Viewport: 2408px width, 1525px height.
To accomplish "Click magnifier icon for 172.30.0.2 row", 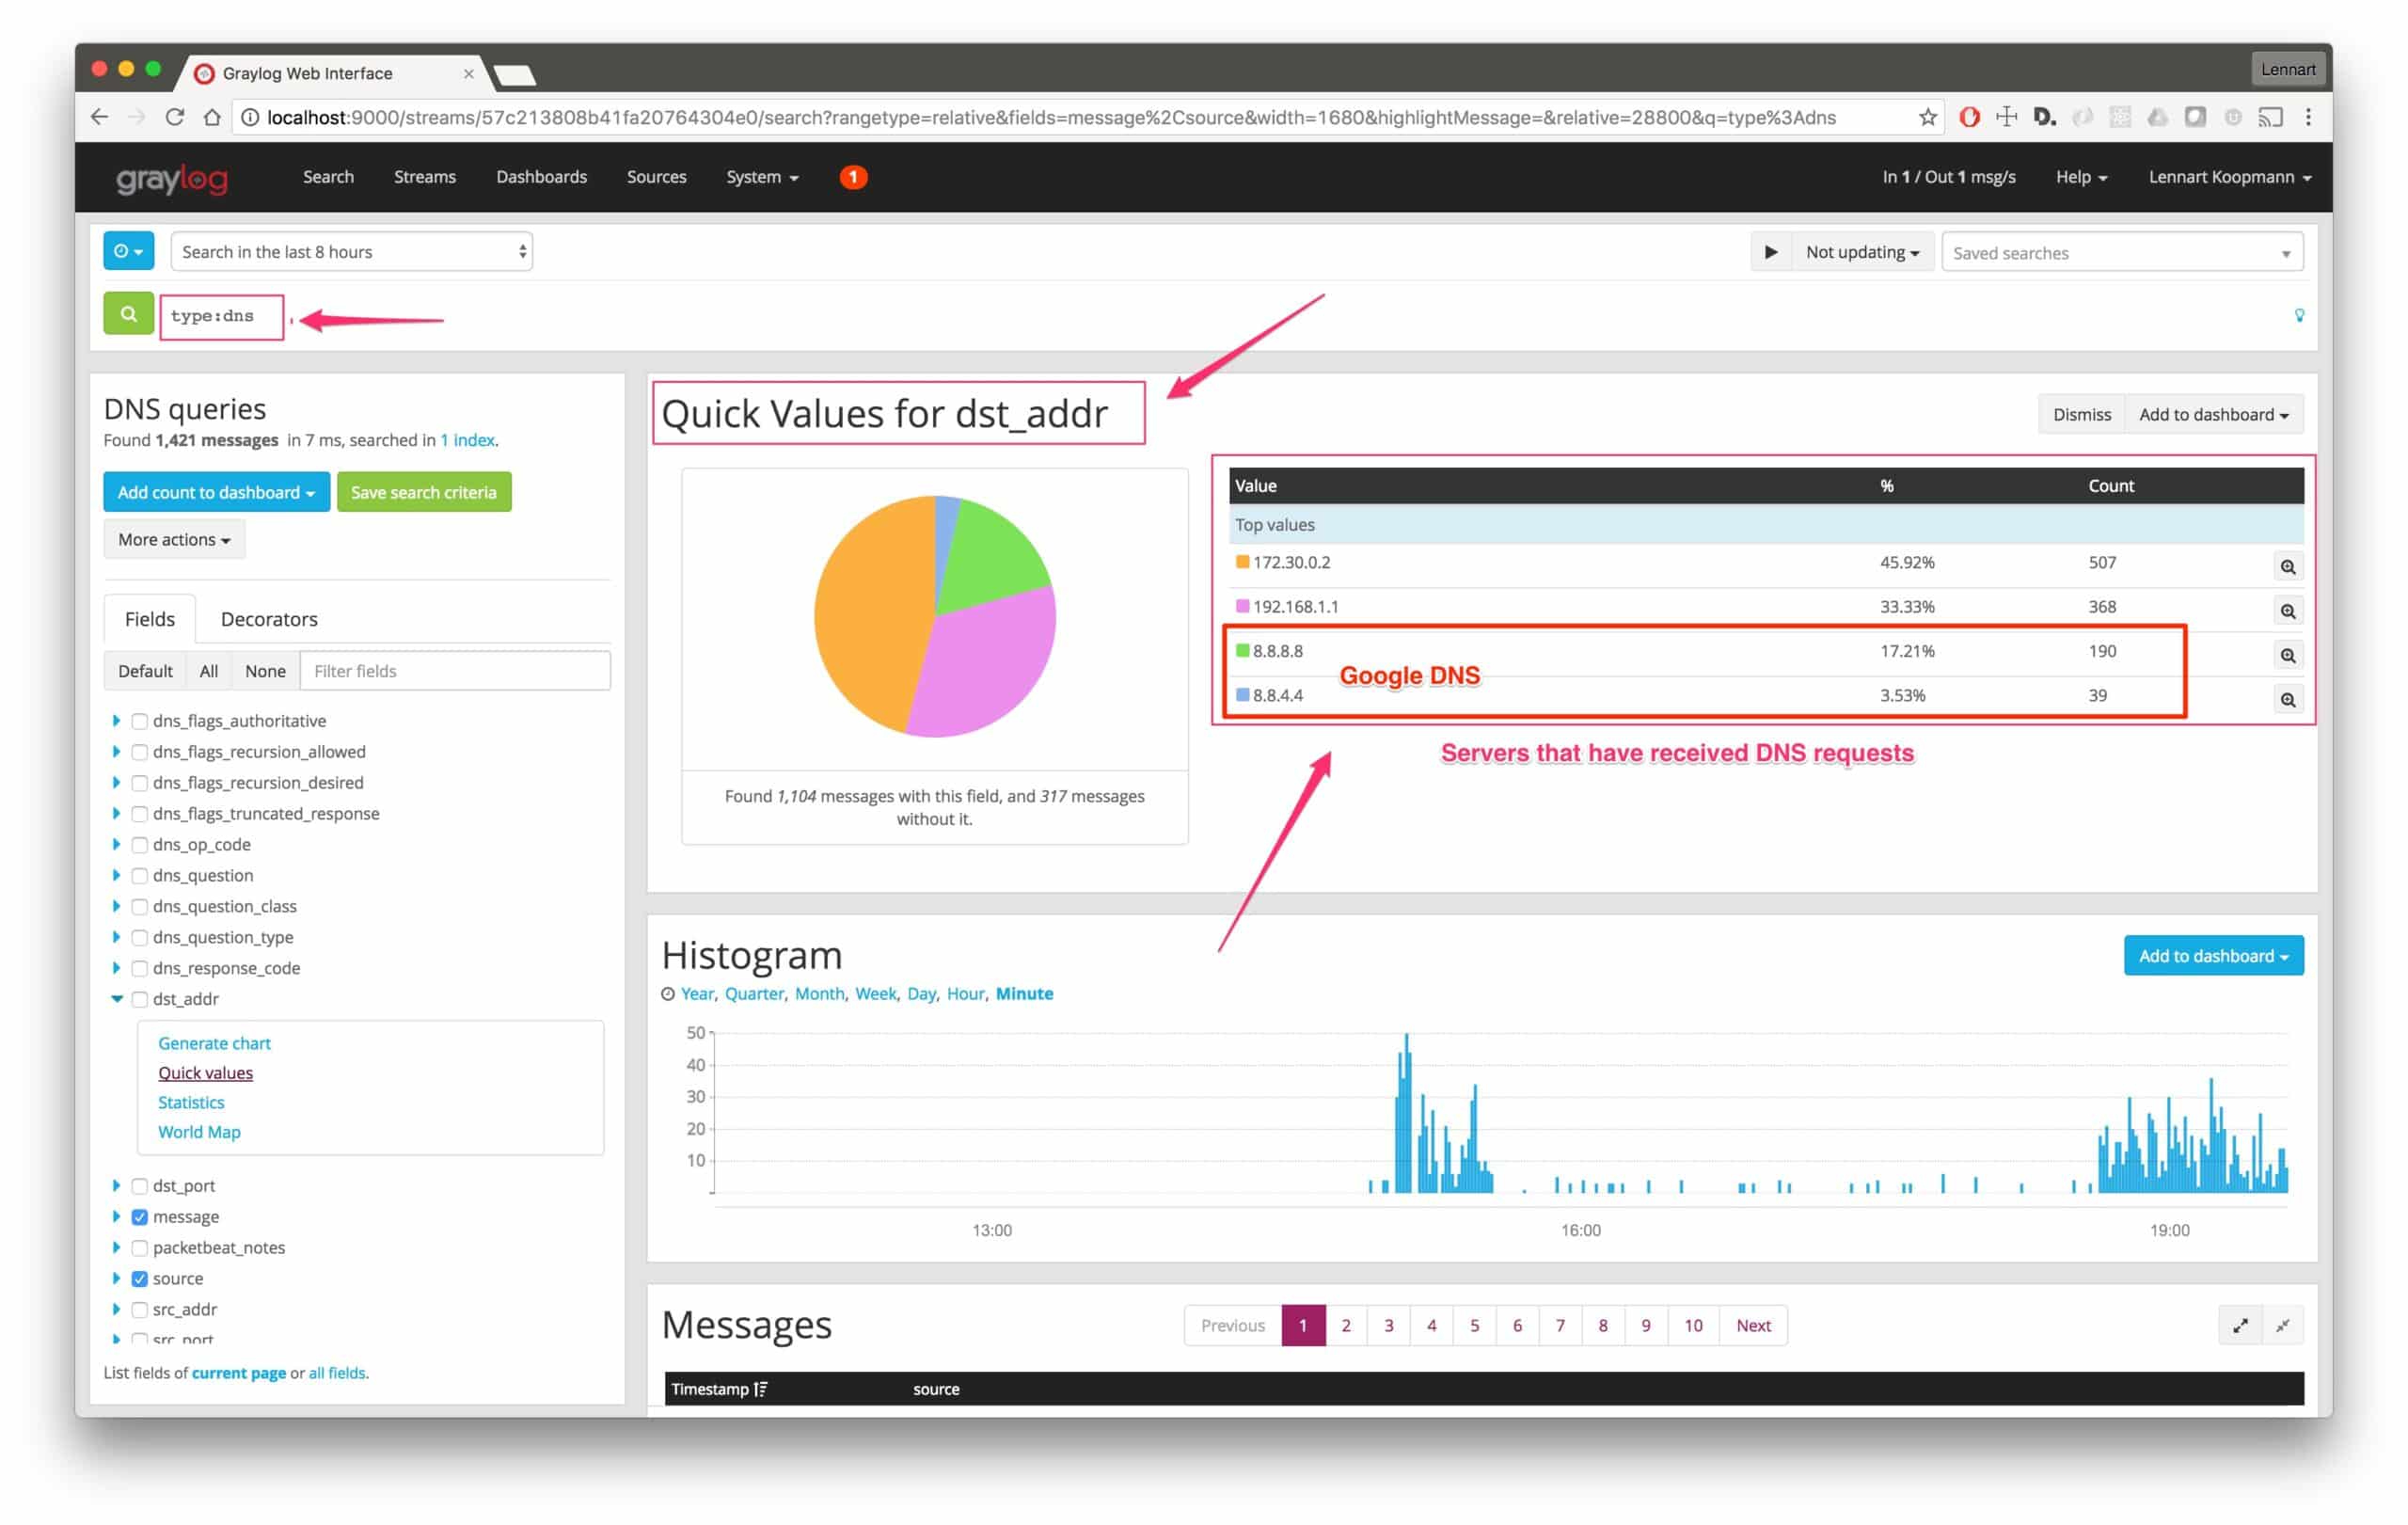I will coord(2287,567).
